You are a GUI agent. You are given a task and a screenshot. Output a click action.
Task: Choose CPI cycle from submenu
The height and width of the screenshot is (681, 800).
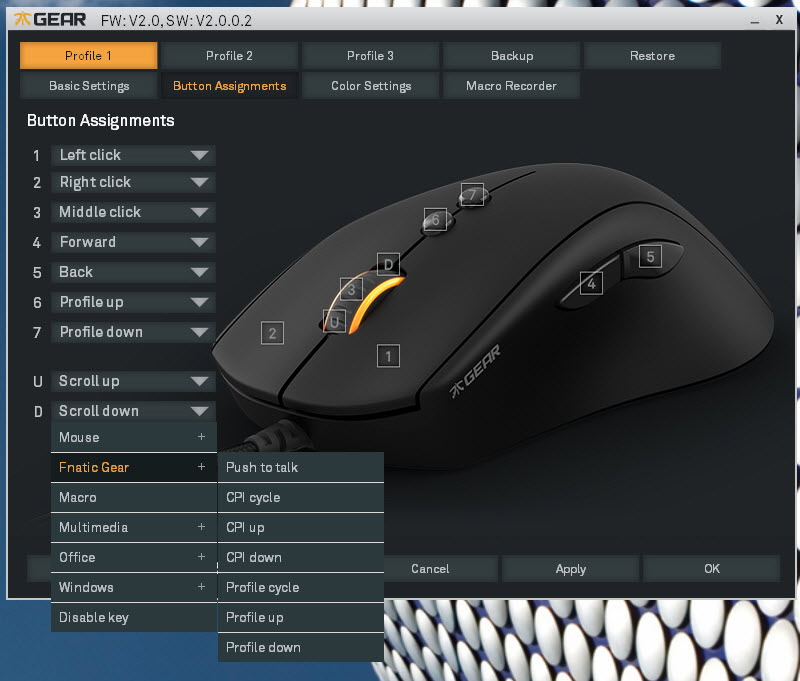point(301,497)
